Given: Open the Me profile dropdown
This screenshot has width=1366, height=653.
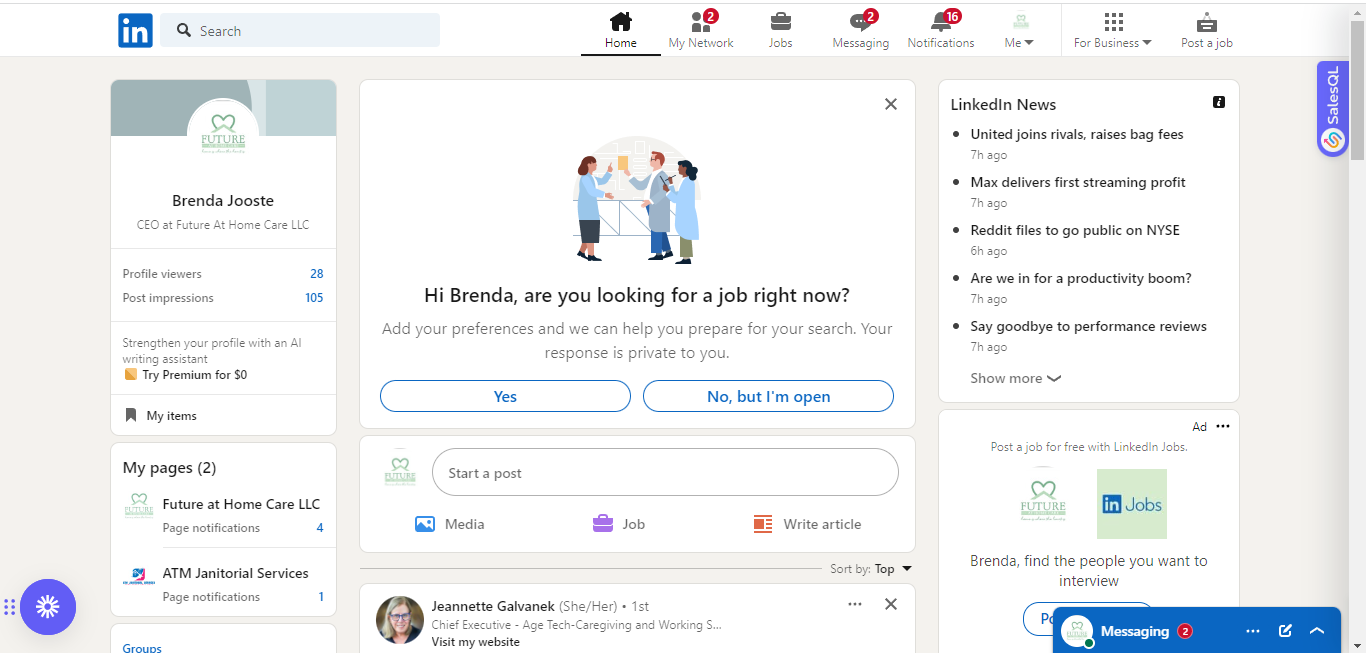Looking at the screenshot, I should point(1019,30).
